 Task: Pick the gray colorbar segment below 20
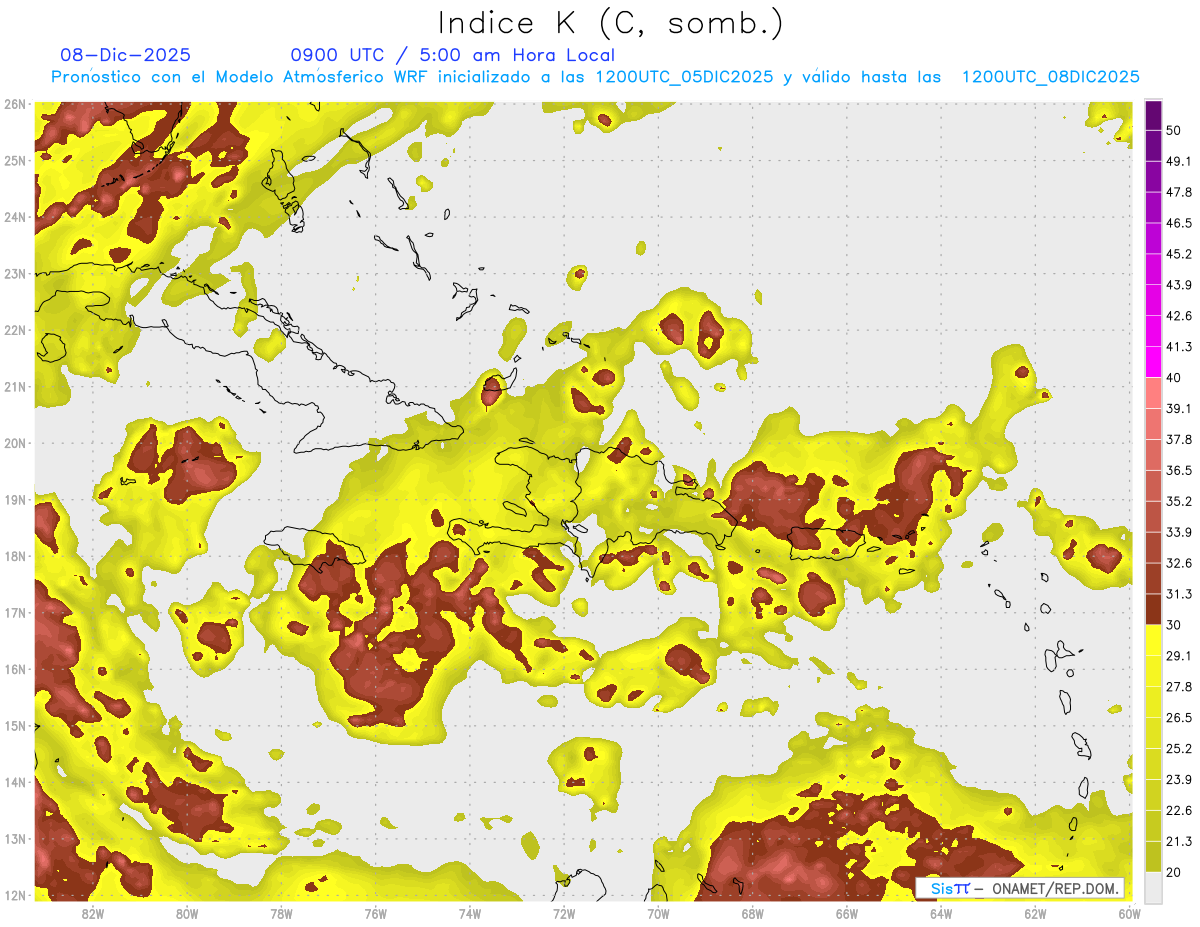(1154, 886)
